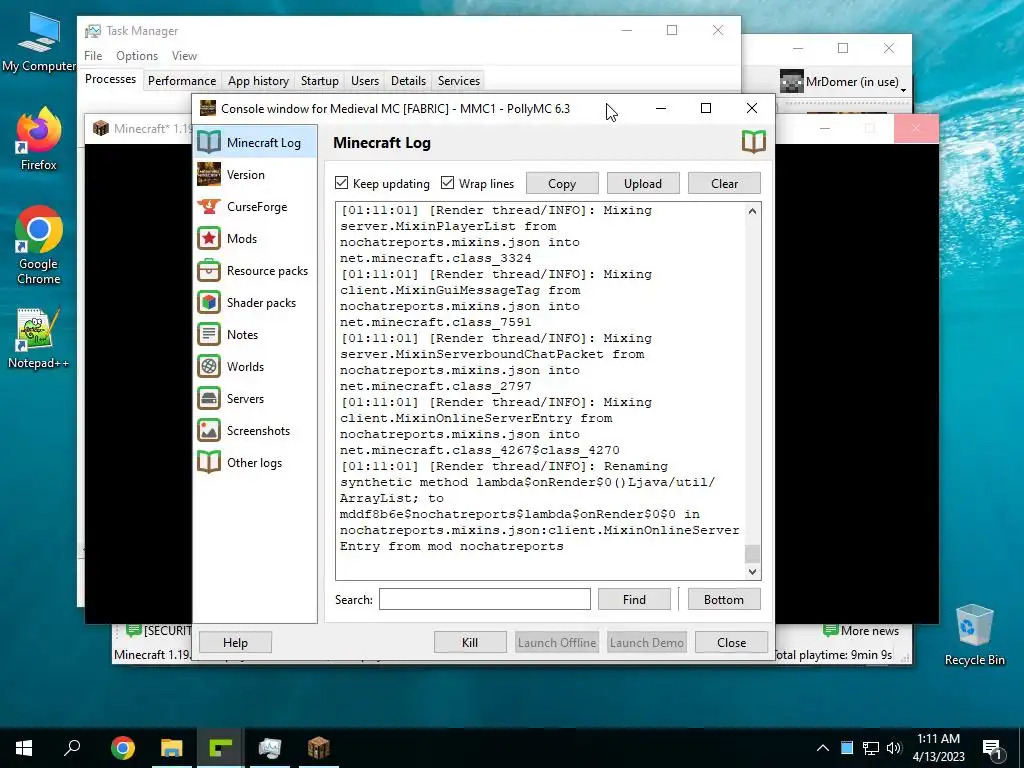
Task: Switch to the Users tab
Action: coord(364,80)
